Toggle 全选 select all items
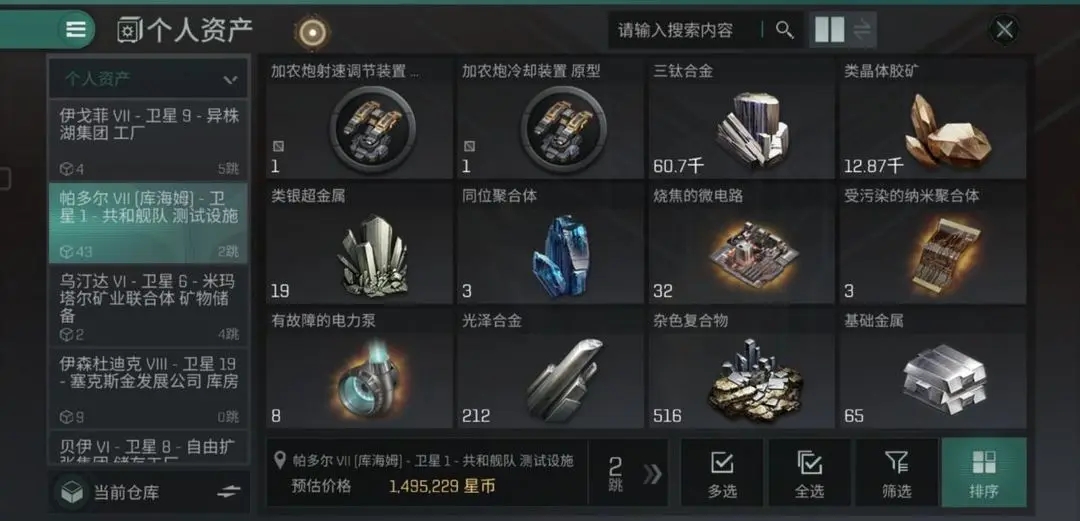Image resolution: width=1080 pixels, height=521 pixels. coord(809,473)
